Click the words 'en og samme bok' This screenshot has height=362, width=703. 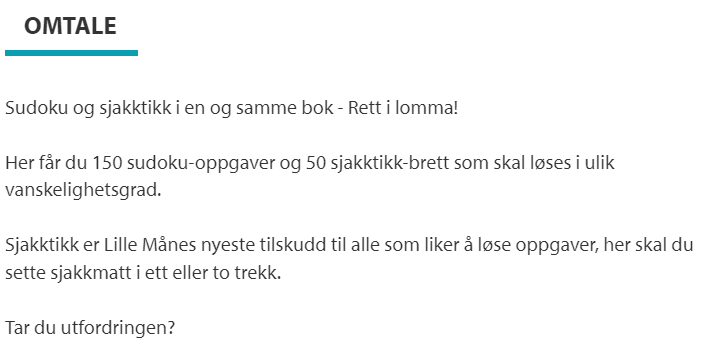point(259,109)
